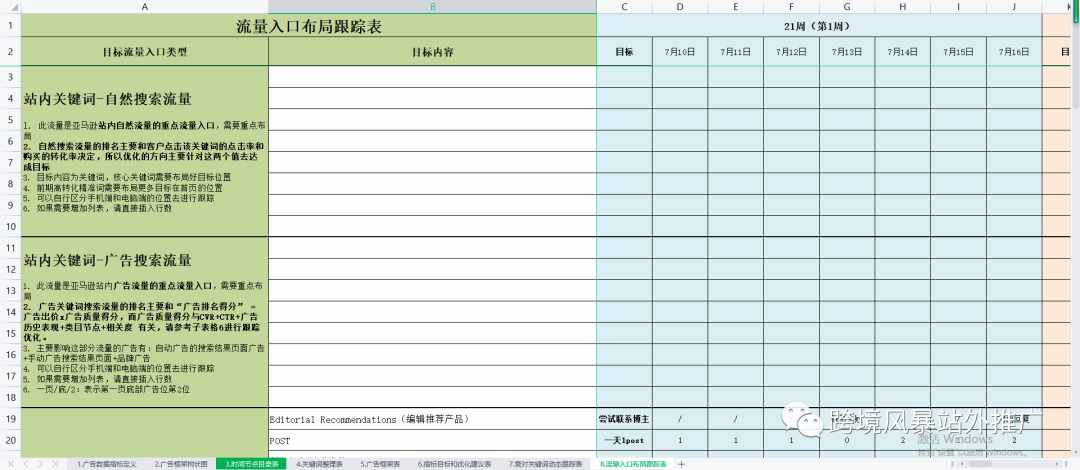Select the Editorial Recommendations cell
Image resolution: width=1080 pixels, height=470 pixels.
433,418
